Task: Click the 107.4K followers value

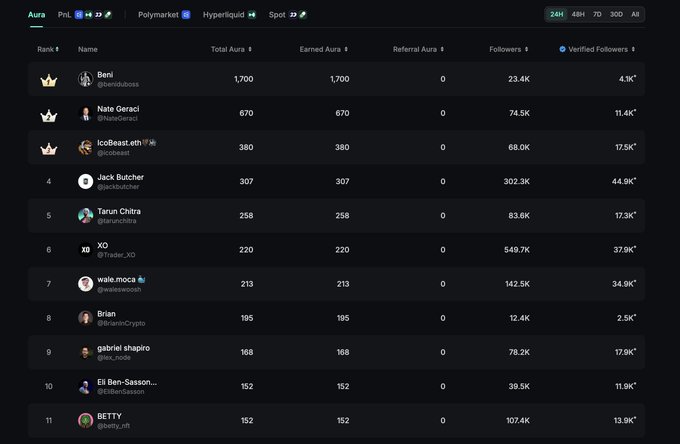Action: [518, 420]
